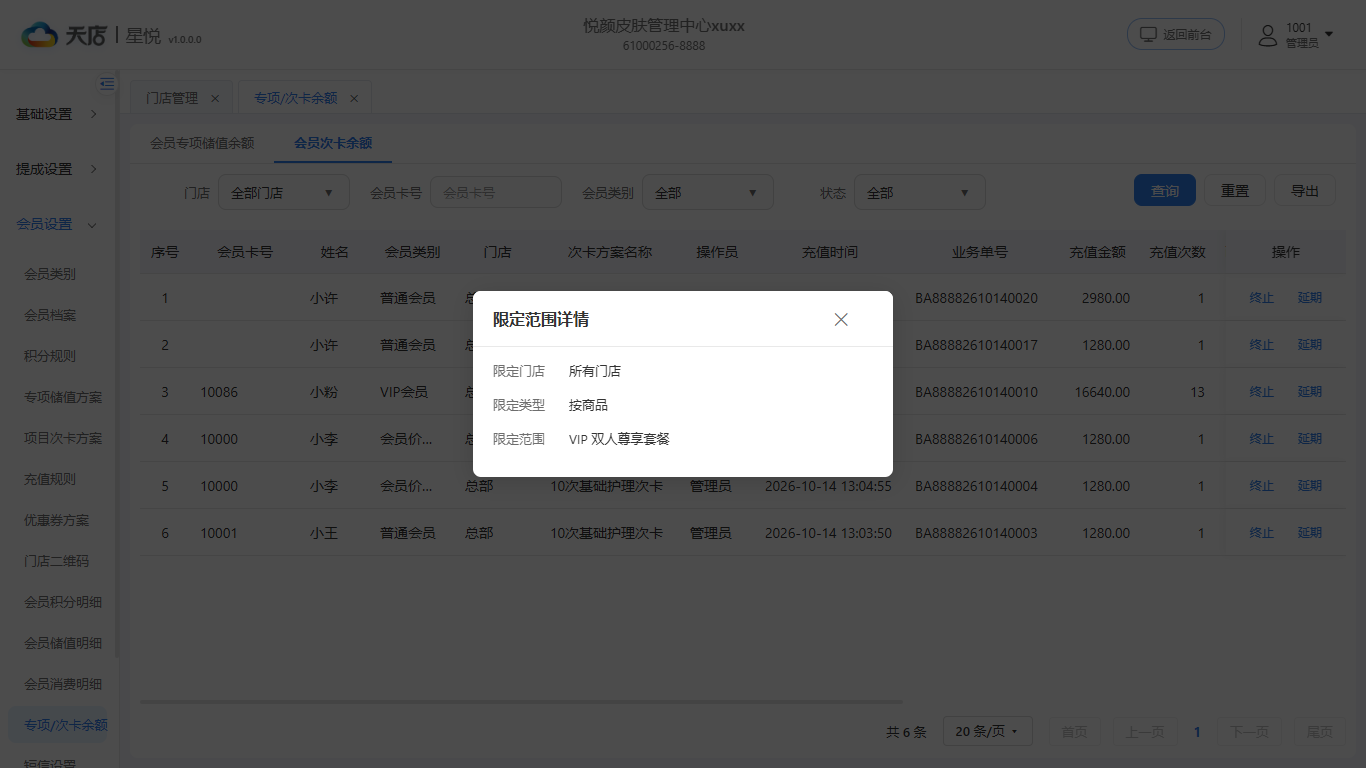
Task: Open the 状态 dropdown
Action: (920, 193)
